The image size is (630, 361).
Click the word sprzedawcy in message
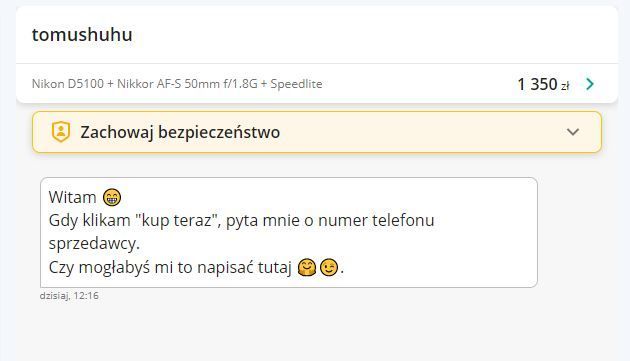[94, 244]
